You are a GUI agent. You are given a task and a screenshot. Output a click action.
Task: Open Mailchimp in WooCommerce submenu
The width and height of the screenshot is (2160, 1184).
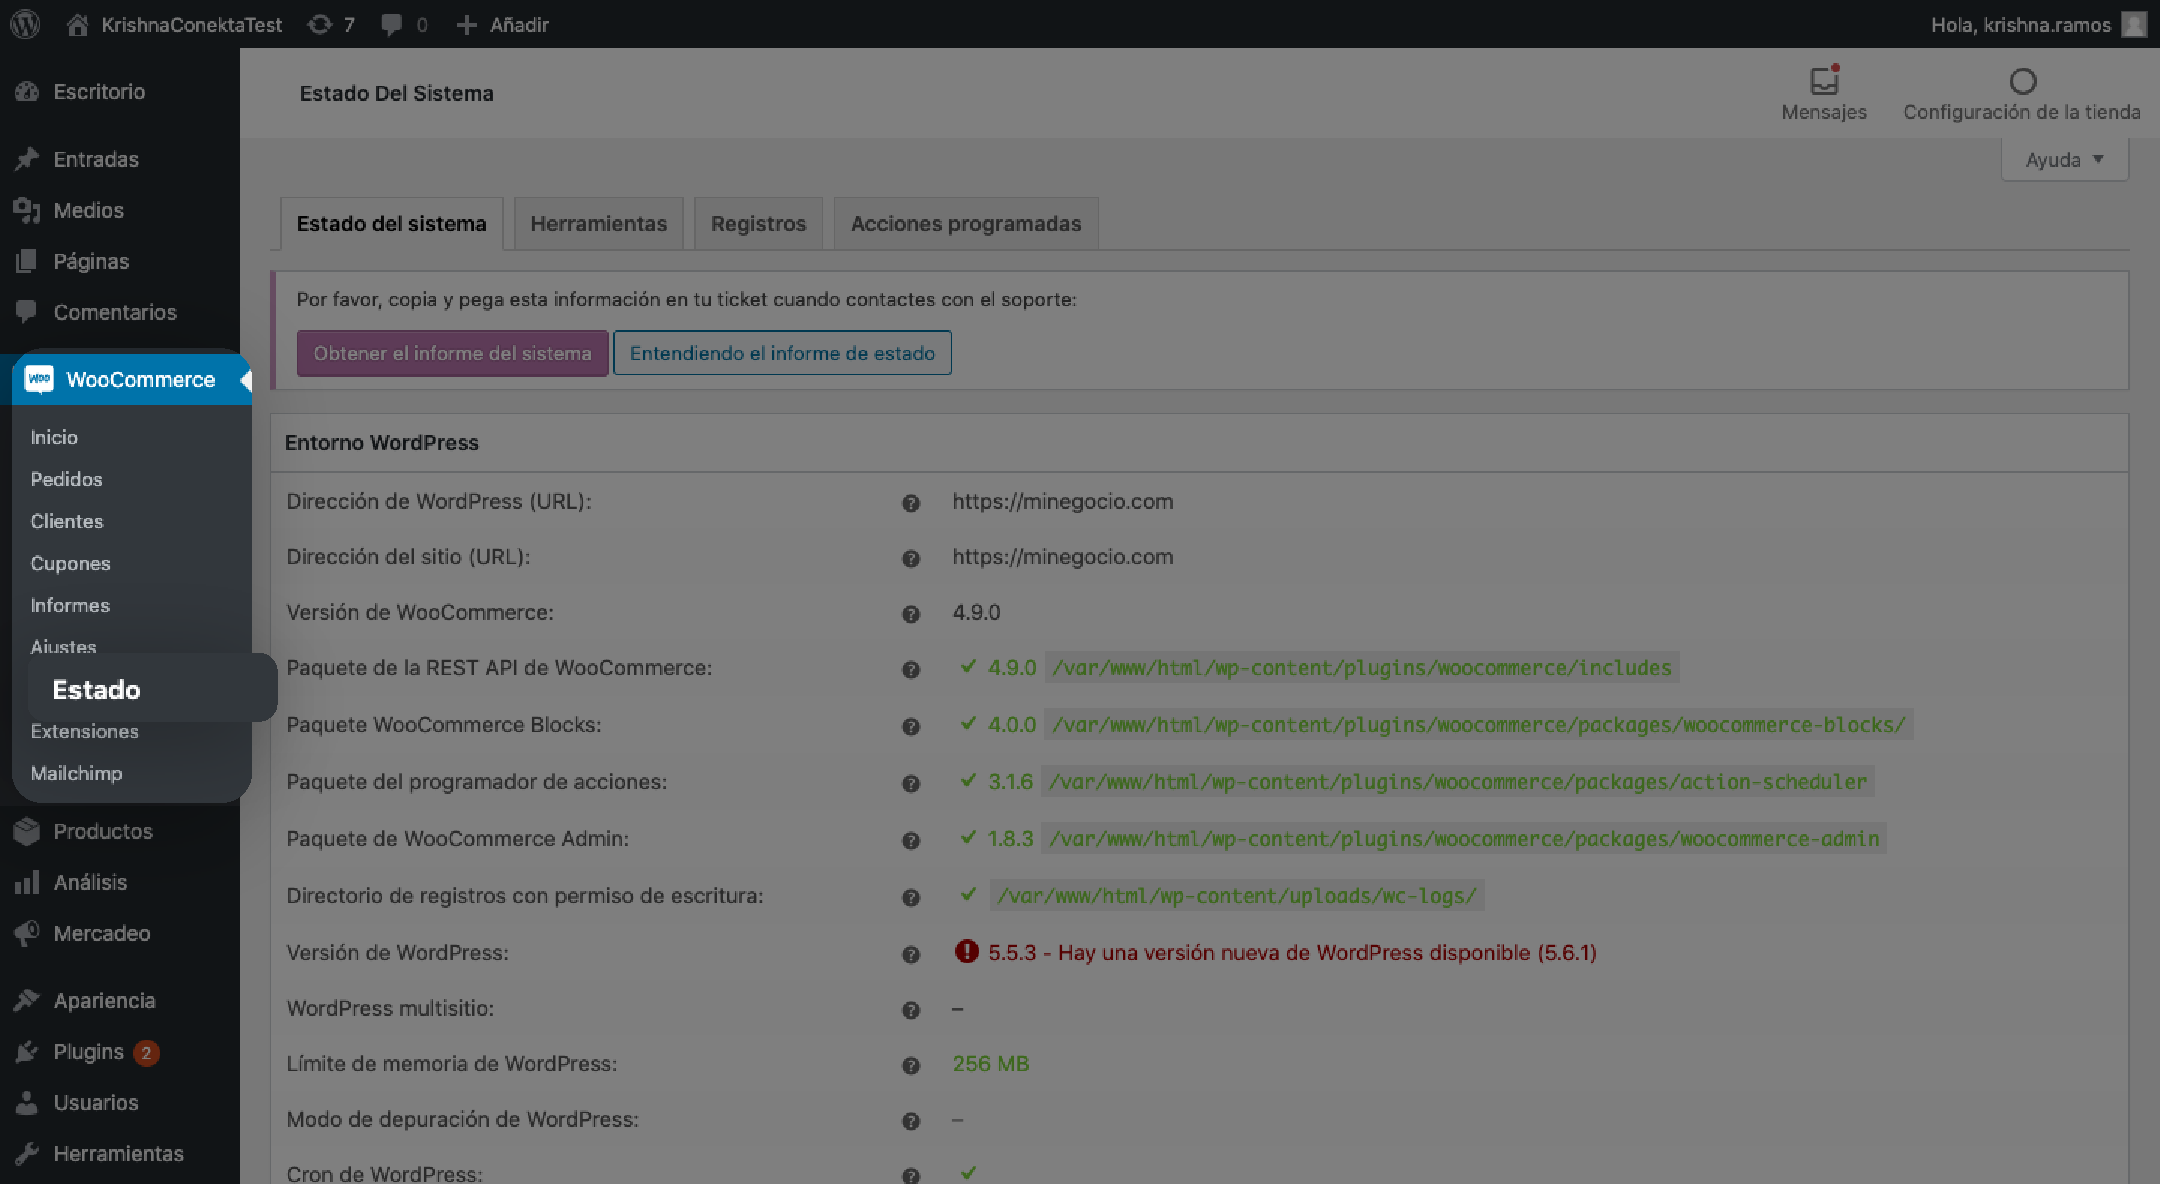click(x=76, y=773)
